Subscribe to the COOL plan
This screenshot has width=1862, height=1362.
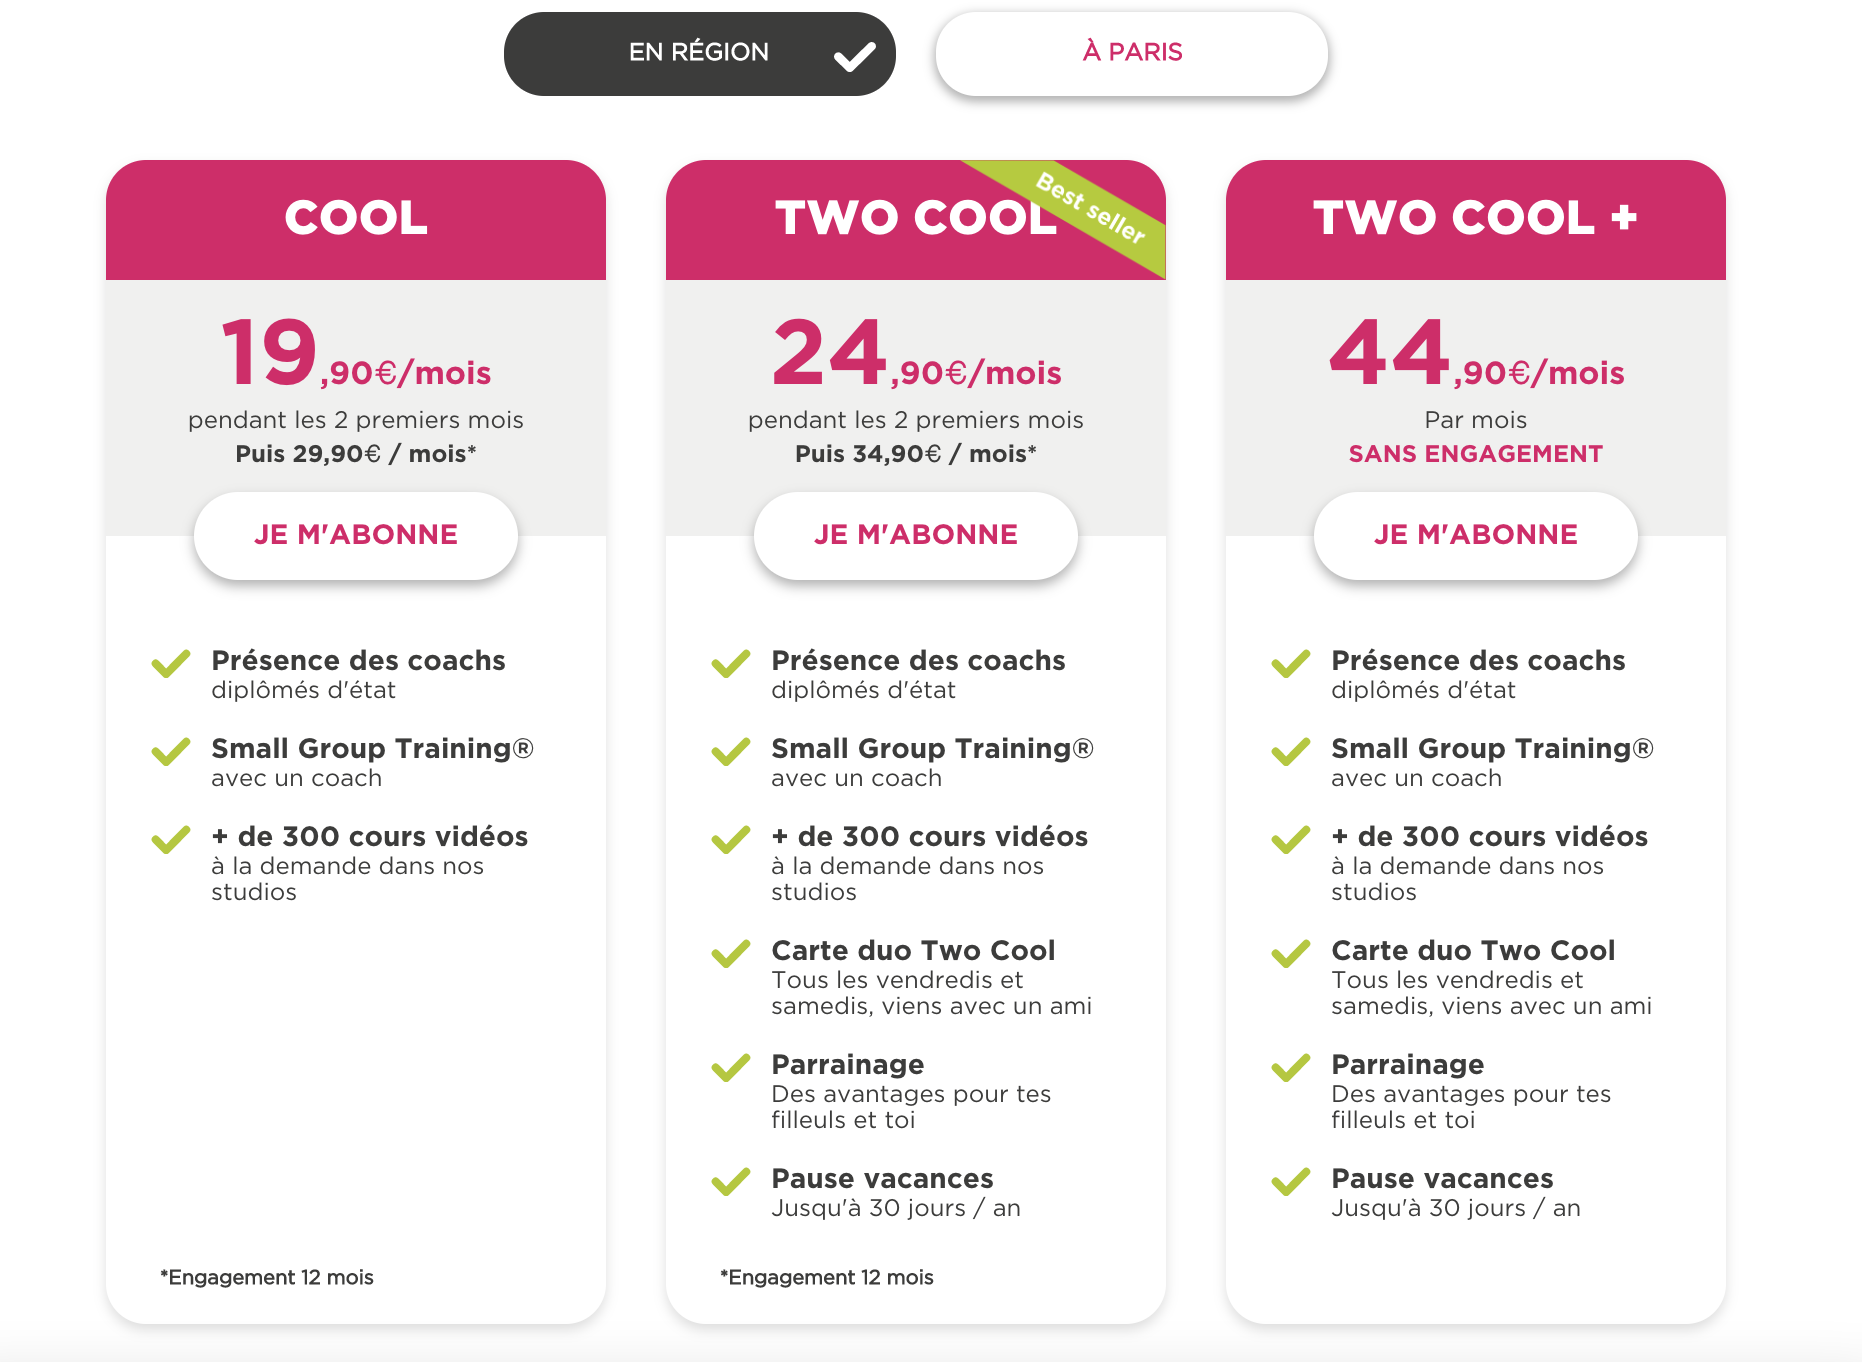[x=356, y=535]
